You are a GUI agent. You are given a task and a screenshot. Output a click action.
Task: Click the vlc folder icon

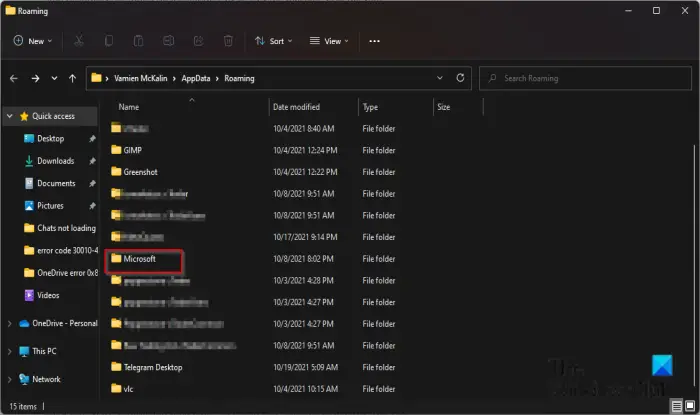pos(116,388)
